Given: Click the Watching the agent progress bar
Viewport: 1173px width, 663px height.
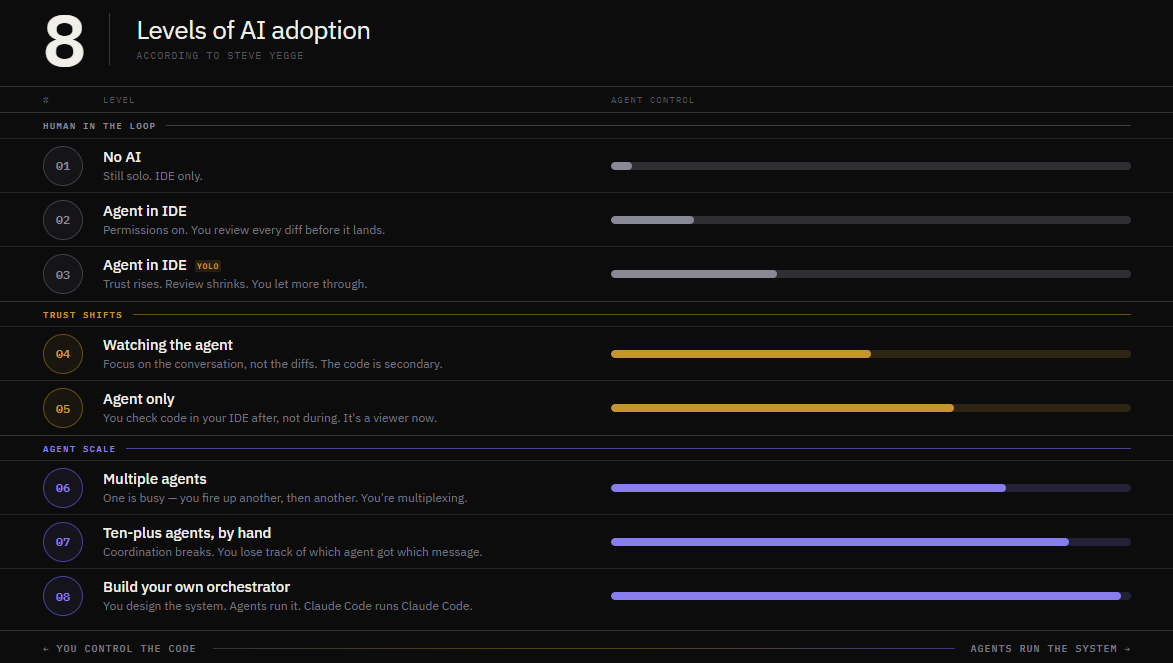Looking at the screenshot, I should (x=871, y=354).
